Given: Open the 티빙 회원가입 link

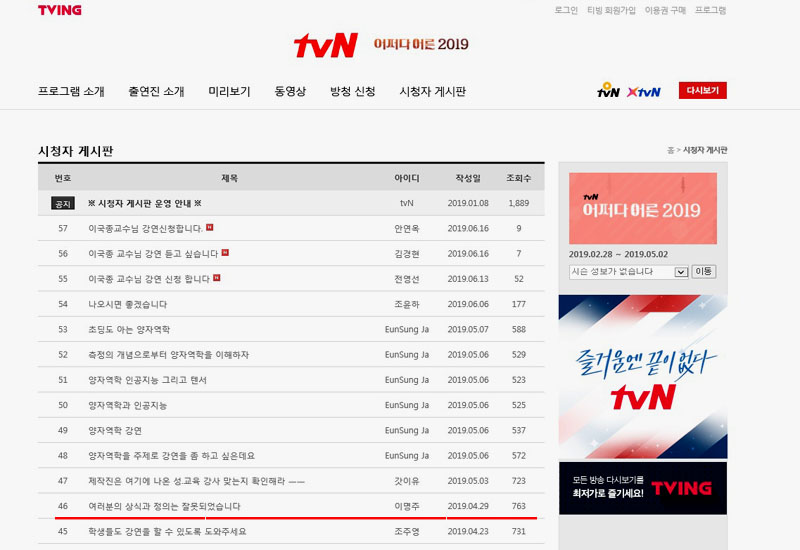Looking at the screenshot, I should [611, 10].
